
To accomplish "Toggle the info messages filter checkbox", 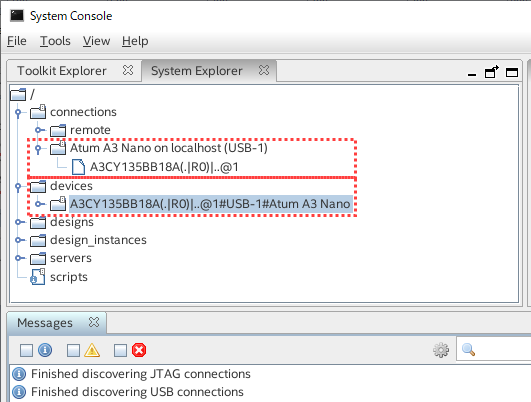I will click(26, 351).
